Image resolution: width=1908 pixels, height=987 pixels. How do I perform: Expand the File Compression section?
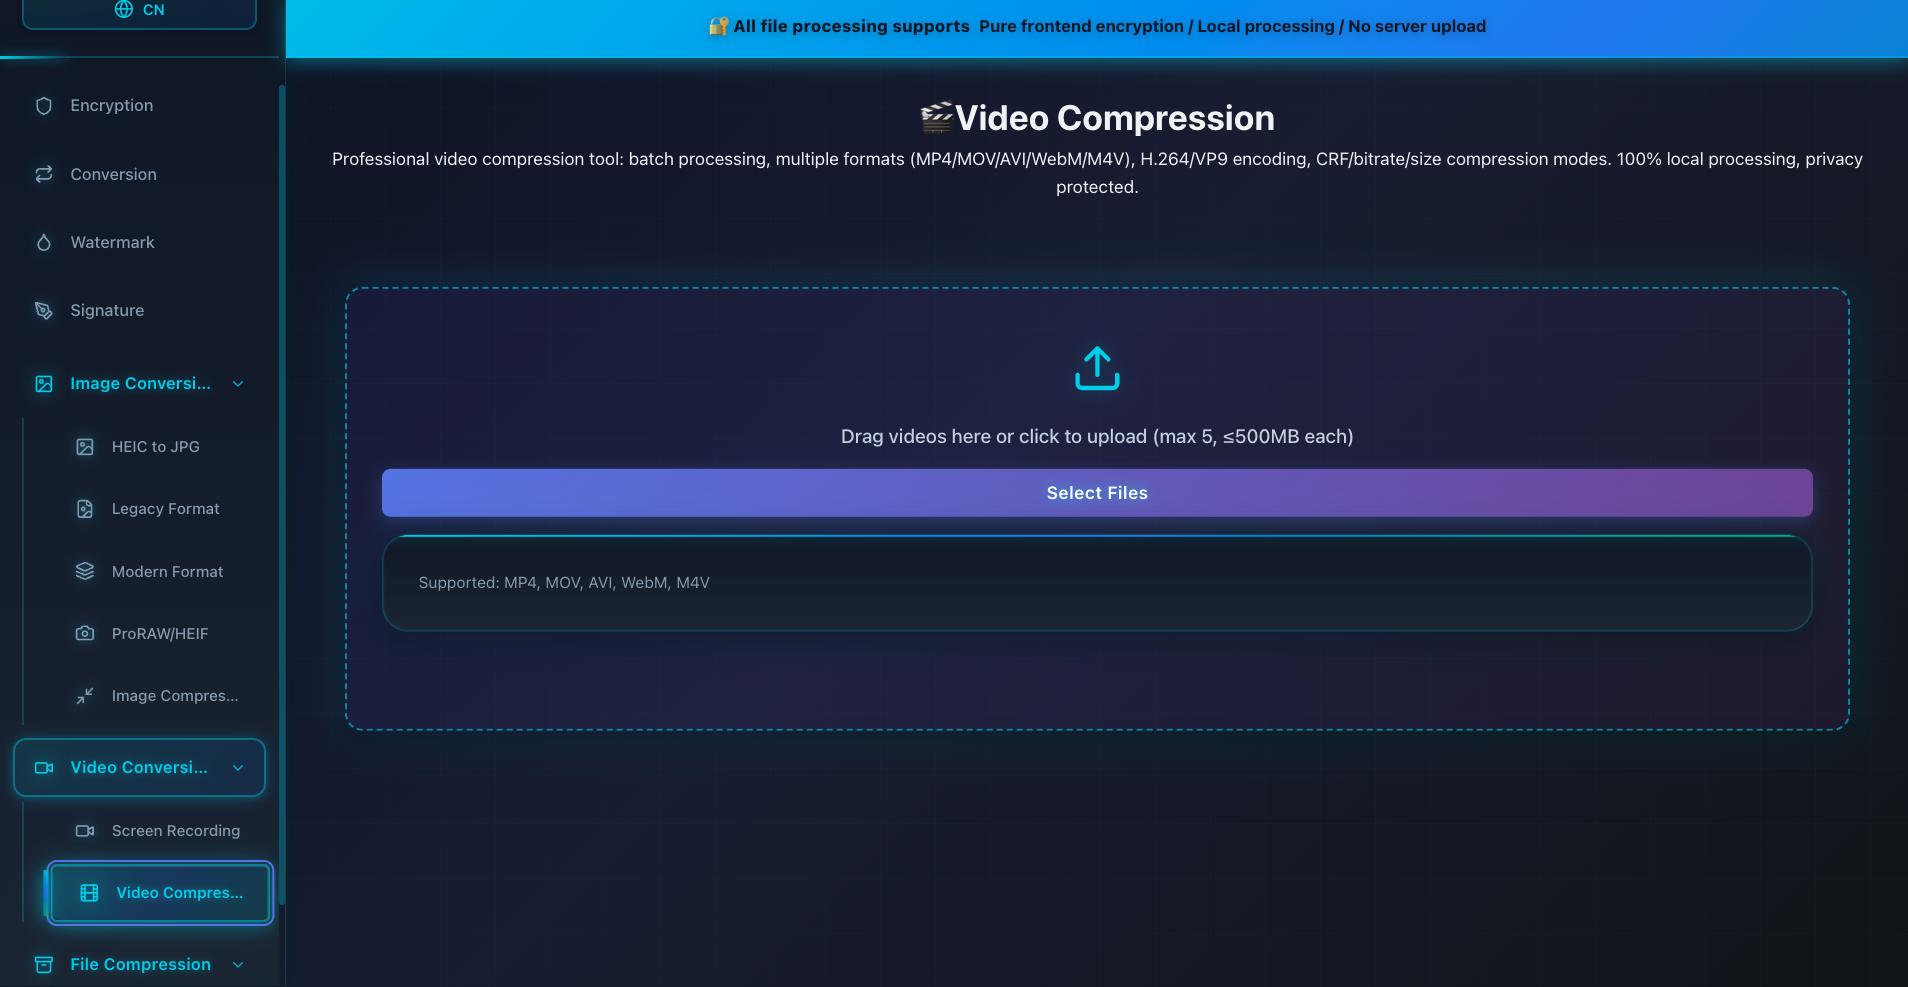coord(238,964)
